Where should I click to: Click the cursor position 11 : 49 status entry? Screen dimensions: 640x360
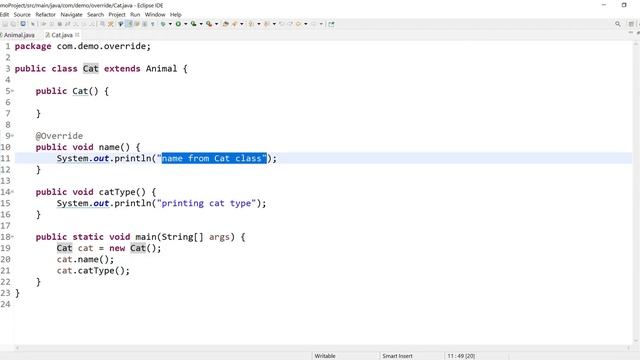click(461, 356)
